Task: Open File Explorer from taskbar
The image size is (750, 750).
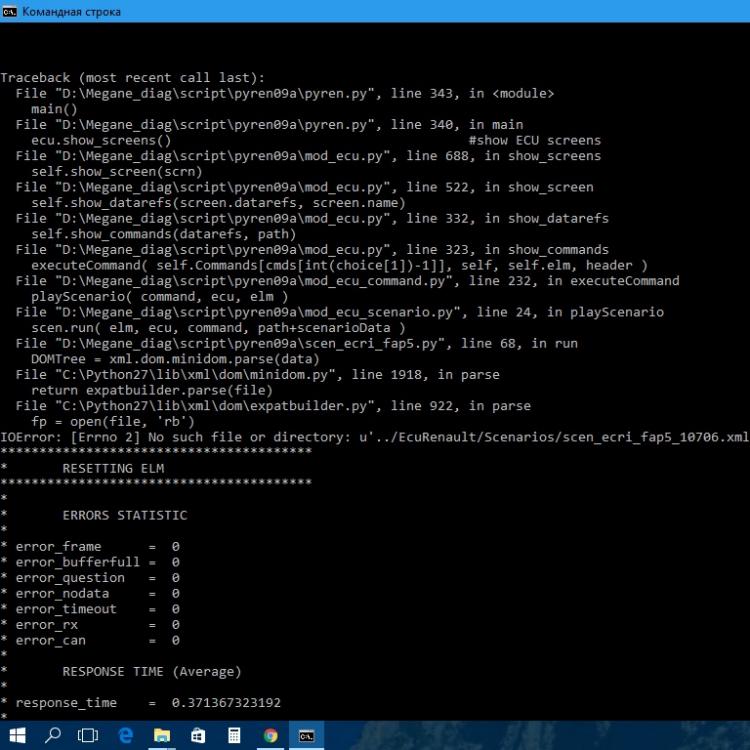Action: pyautogui.click(x=162, y=735)
